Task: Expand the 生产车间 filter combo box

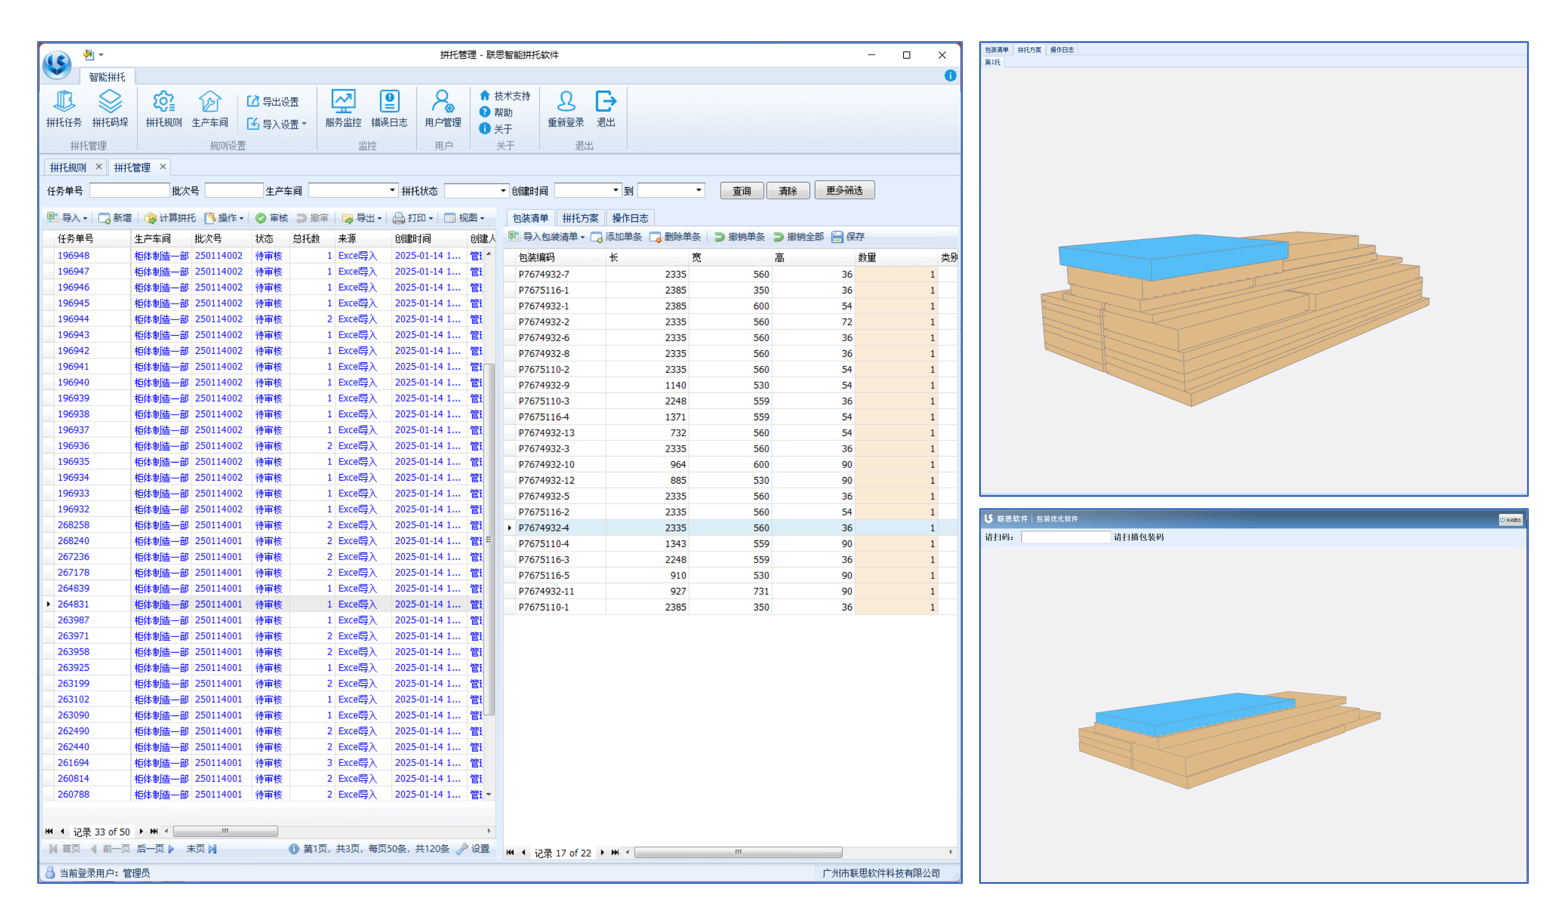Action: [x=392, y=191]
